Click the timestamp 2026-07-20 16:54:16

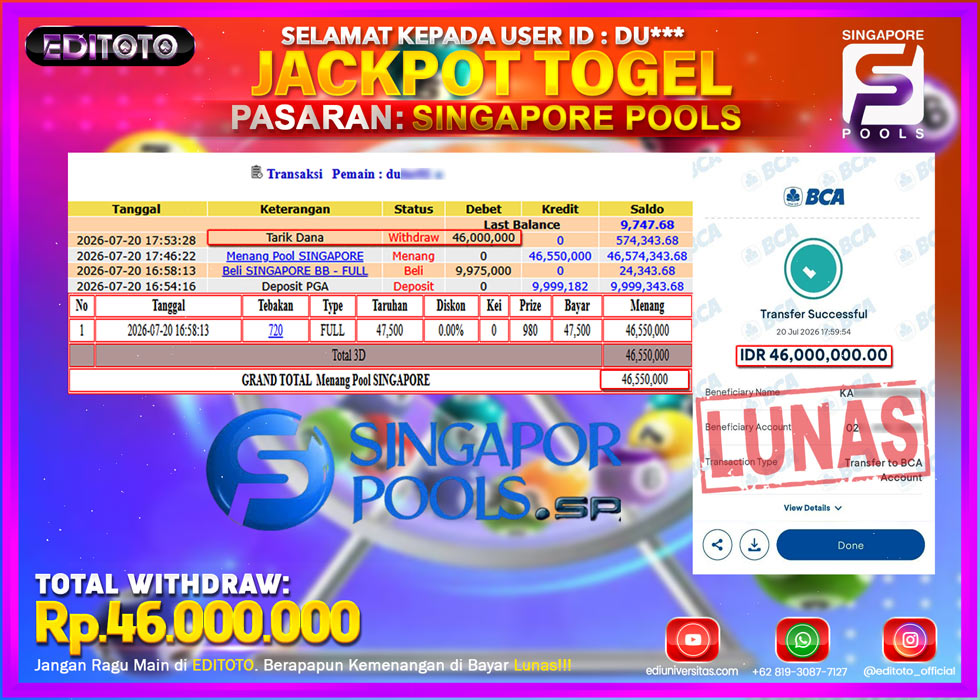coord(136,286)
